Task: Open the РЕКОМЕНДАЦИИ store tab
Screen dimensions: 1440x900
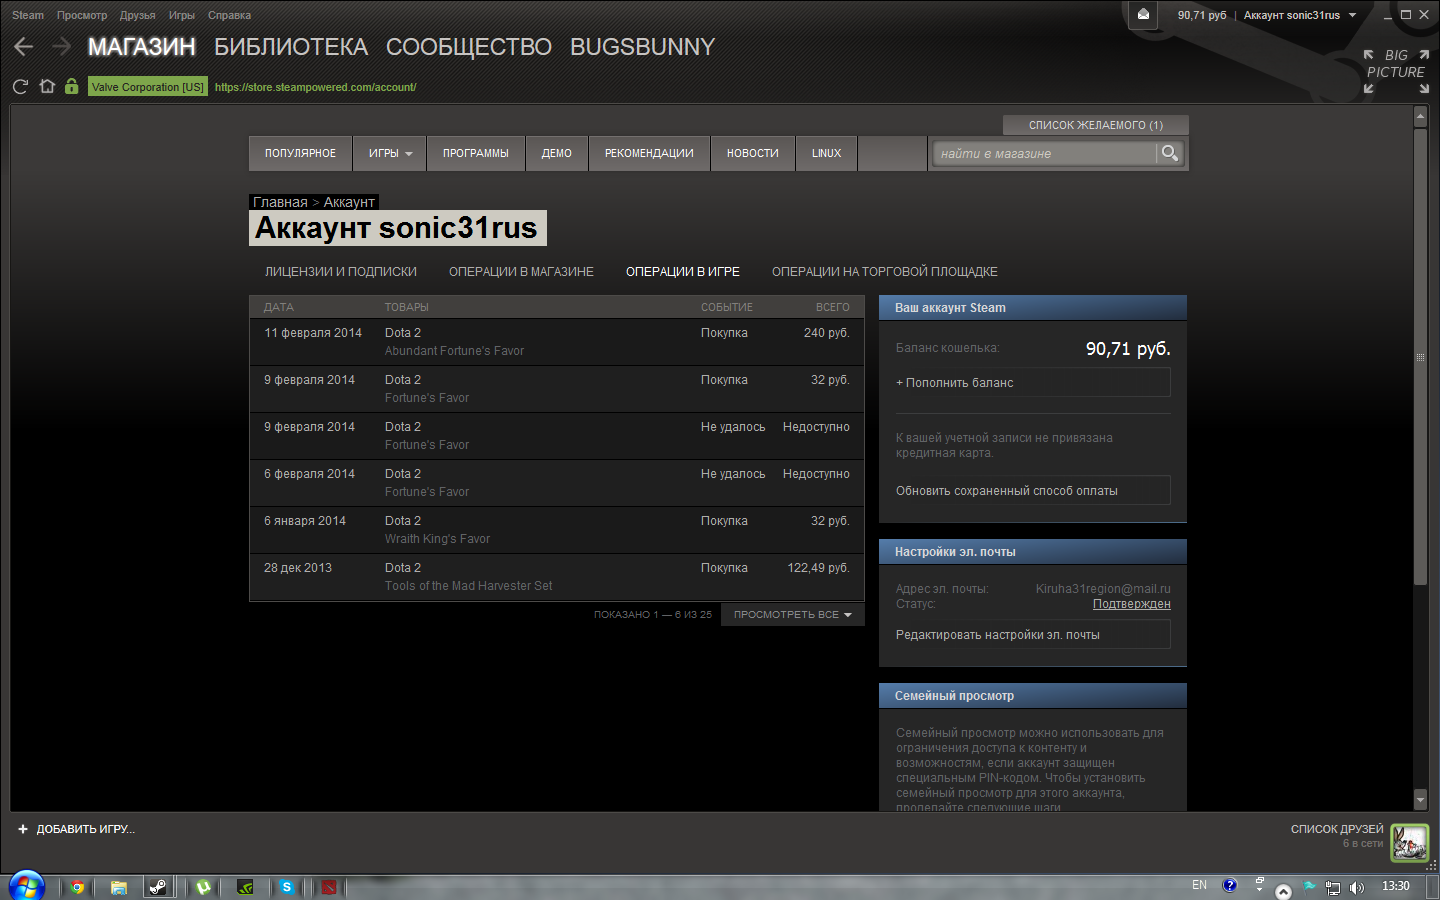Action: [649, 153]
